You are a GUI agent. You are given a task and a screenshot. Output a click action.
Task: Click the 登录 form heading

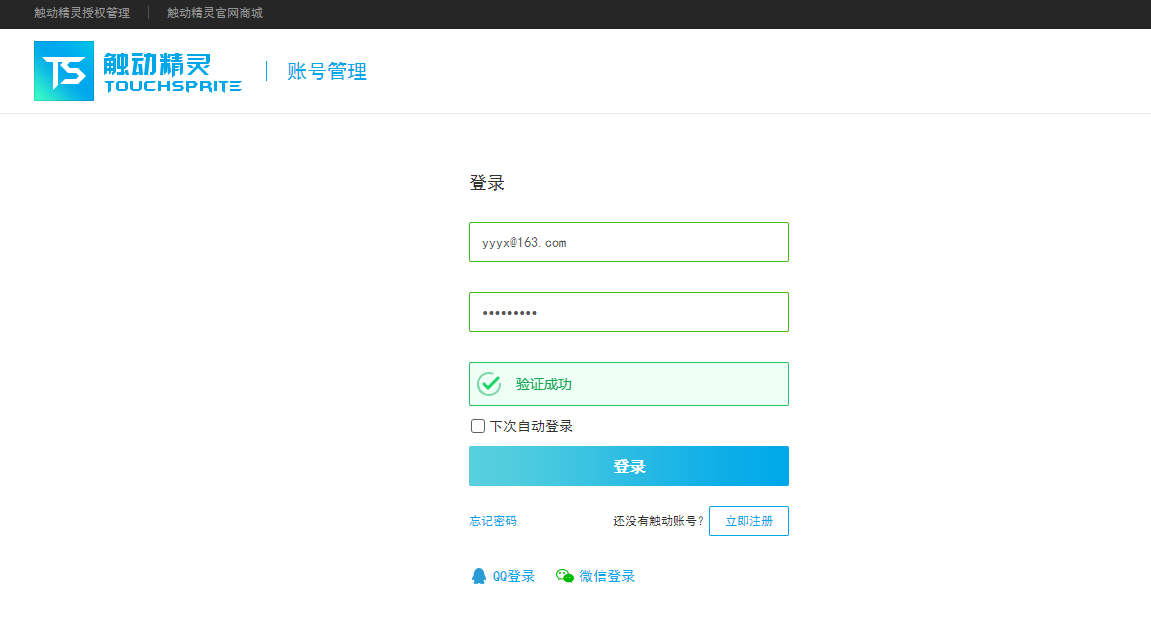click(x=487, y=183)
